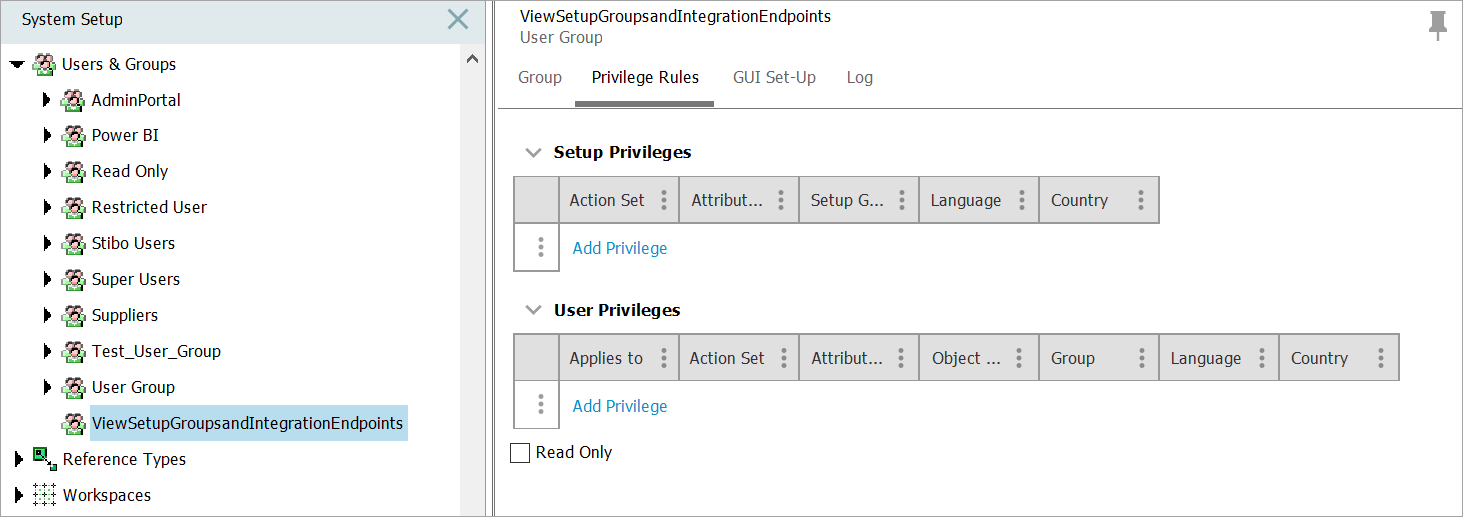Screen dimensions: 1463x517
Task: Click the Reference Types tree icon
Action: [44, 459]
